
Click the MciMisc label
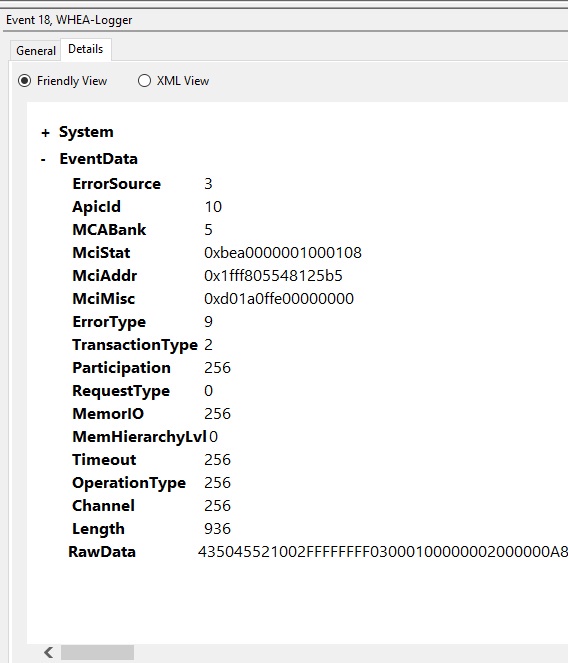104,299
